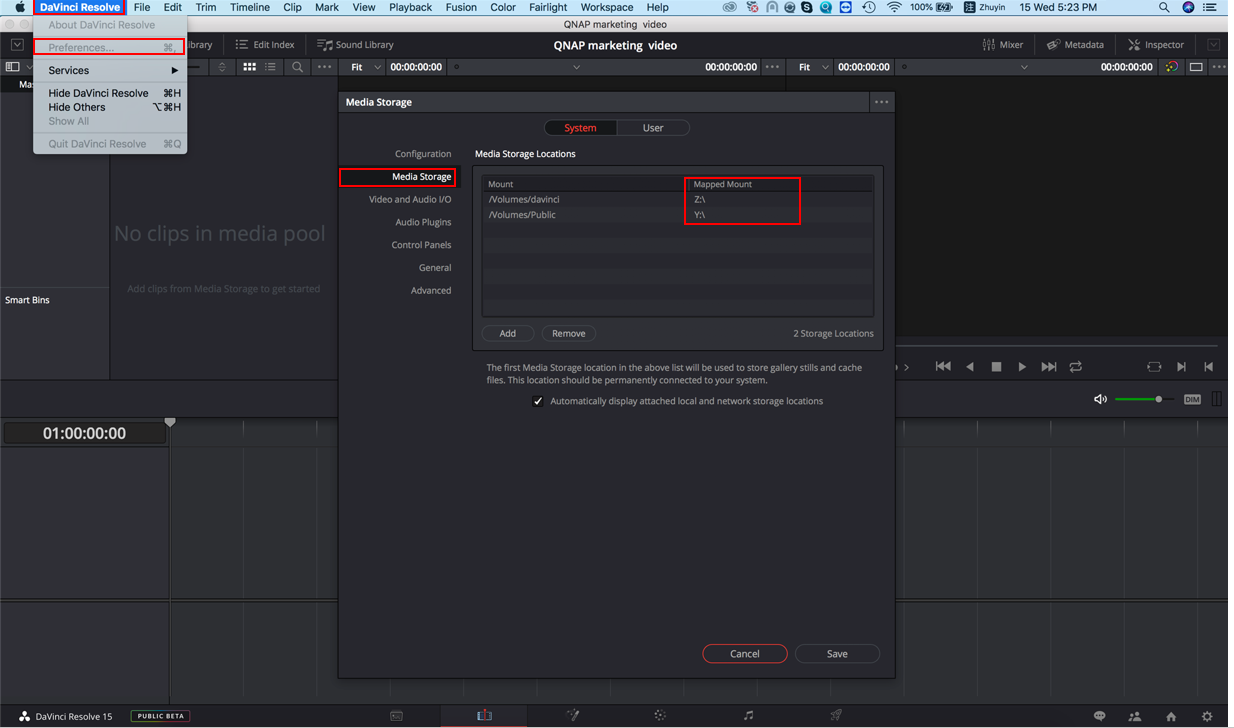Play in reverse in viewer
Screen dimensions: 1234x728
point(970,367)
